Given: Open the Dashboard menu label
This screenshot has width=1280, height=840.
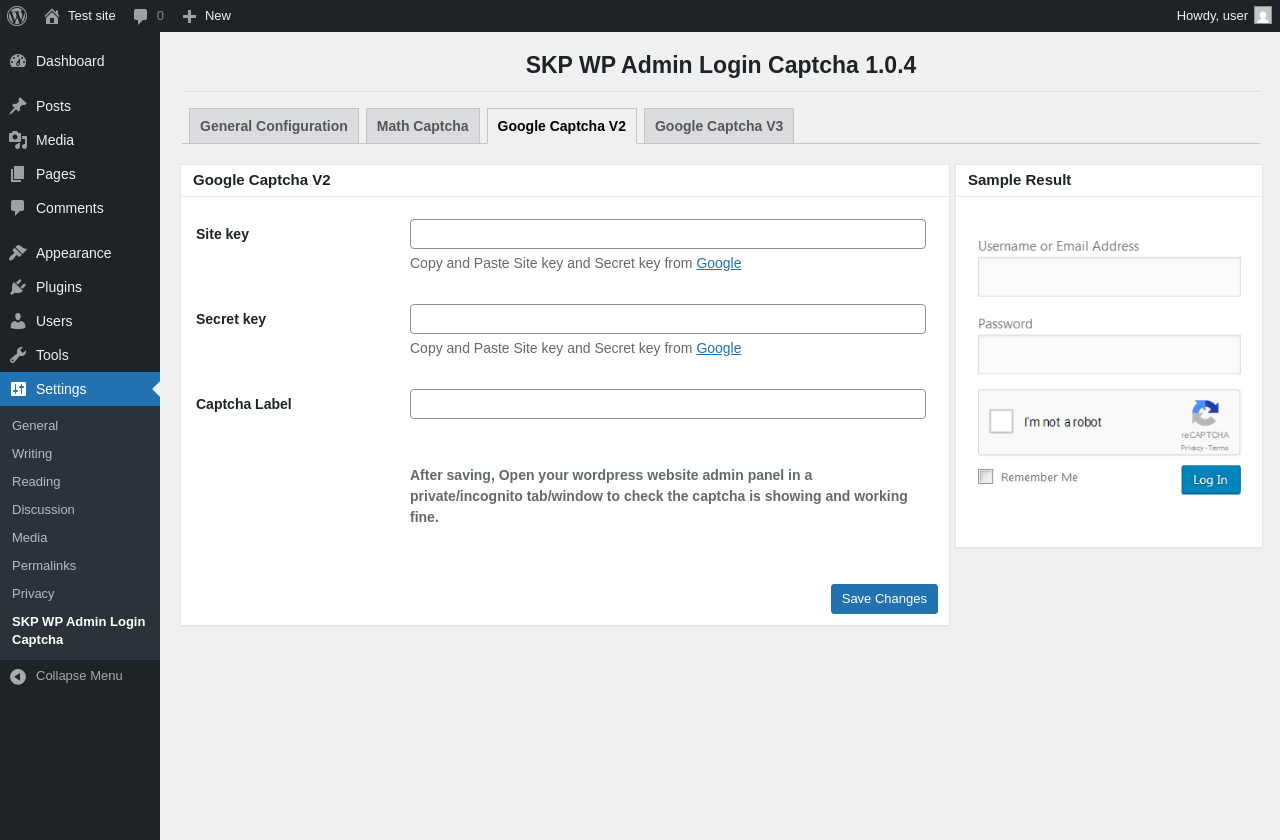Looking at the screenshot, I should 70,61.
